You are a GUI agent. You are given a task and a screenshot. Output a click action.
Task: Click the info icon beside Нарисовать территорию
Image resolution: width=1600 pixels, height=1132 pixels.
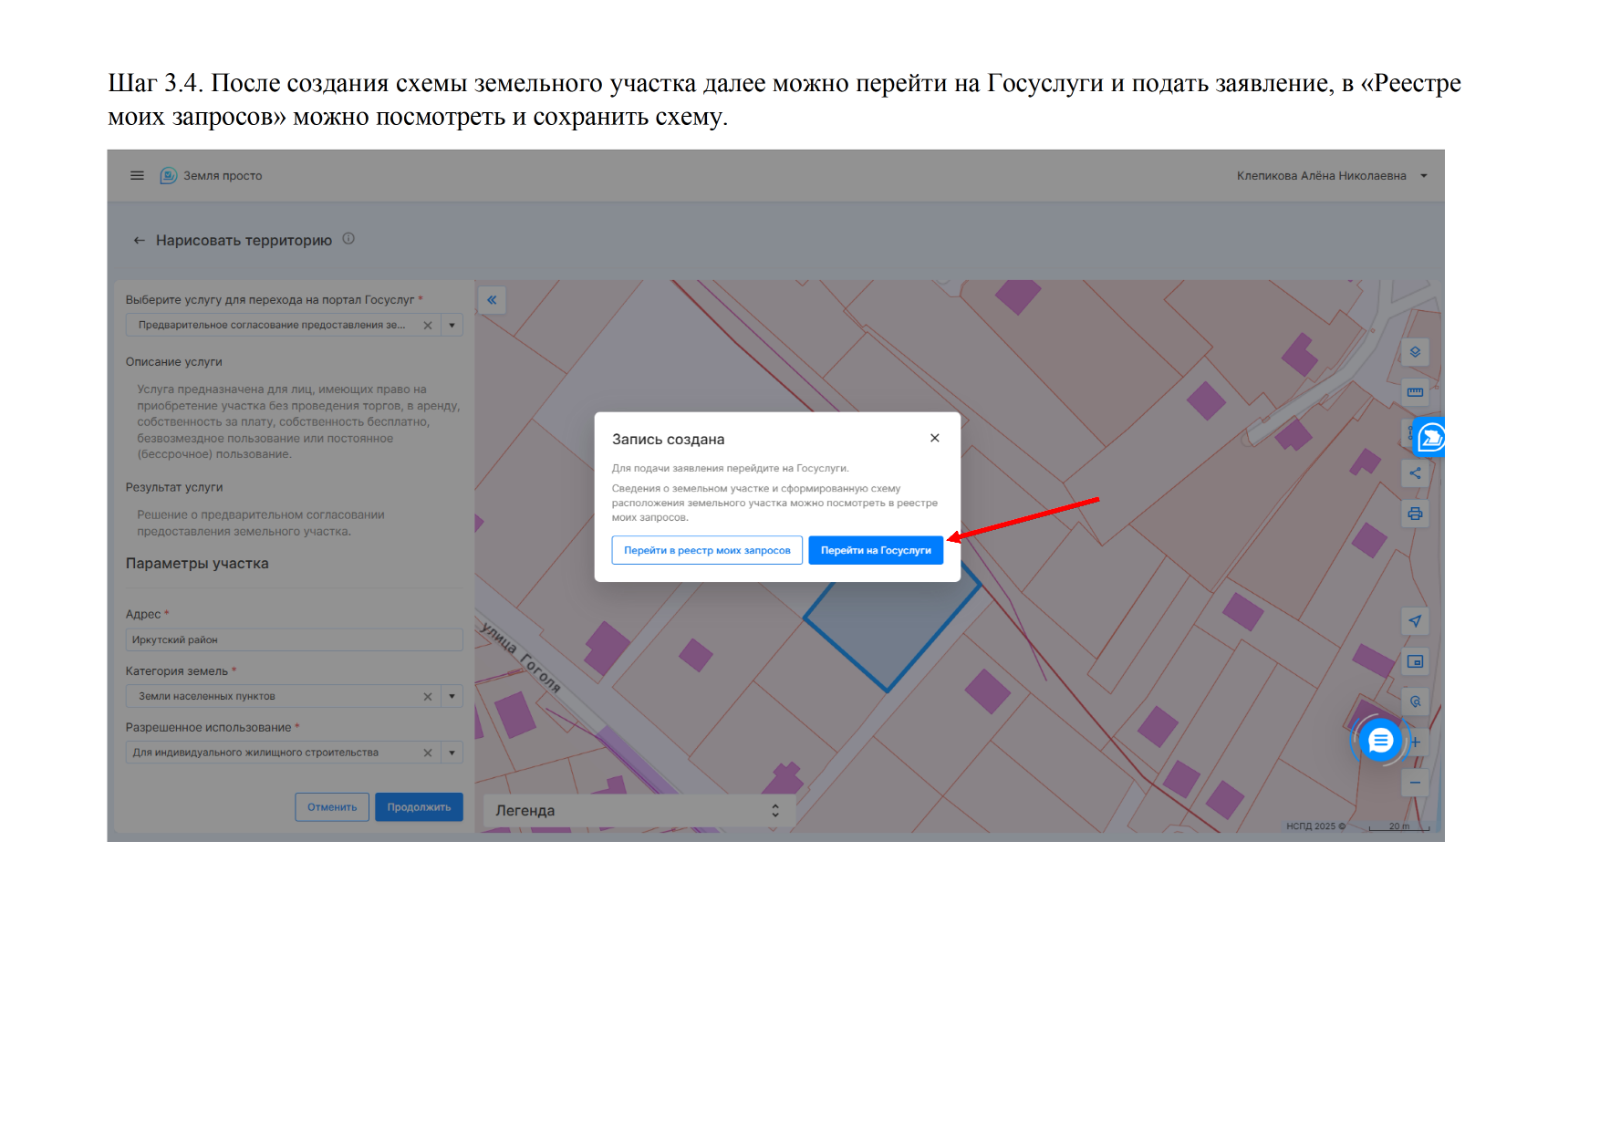348,239
